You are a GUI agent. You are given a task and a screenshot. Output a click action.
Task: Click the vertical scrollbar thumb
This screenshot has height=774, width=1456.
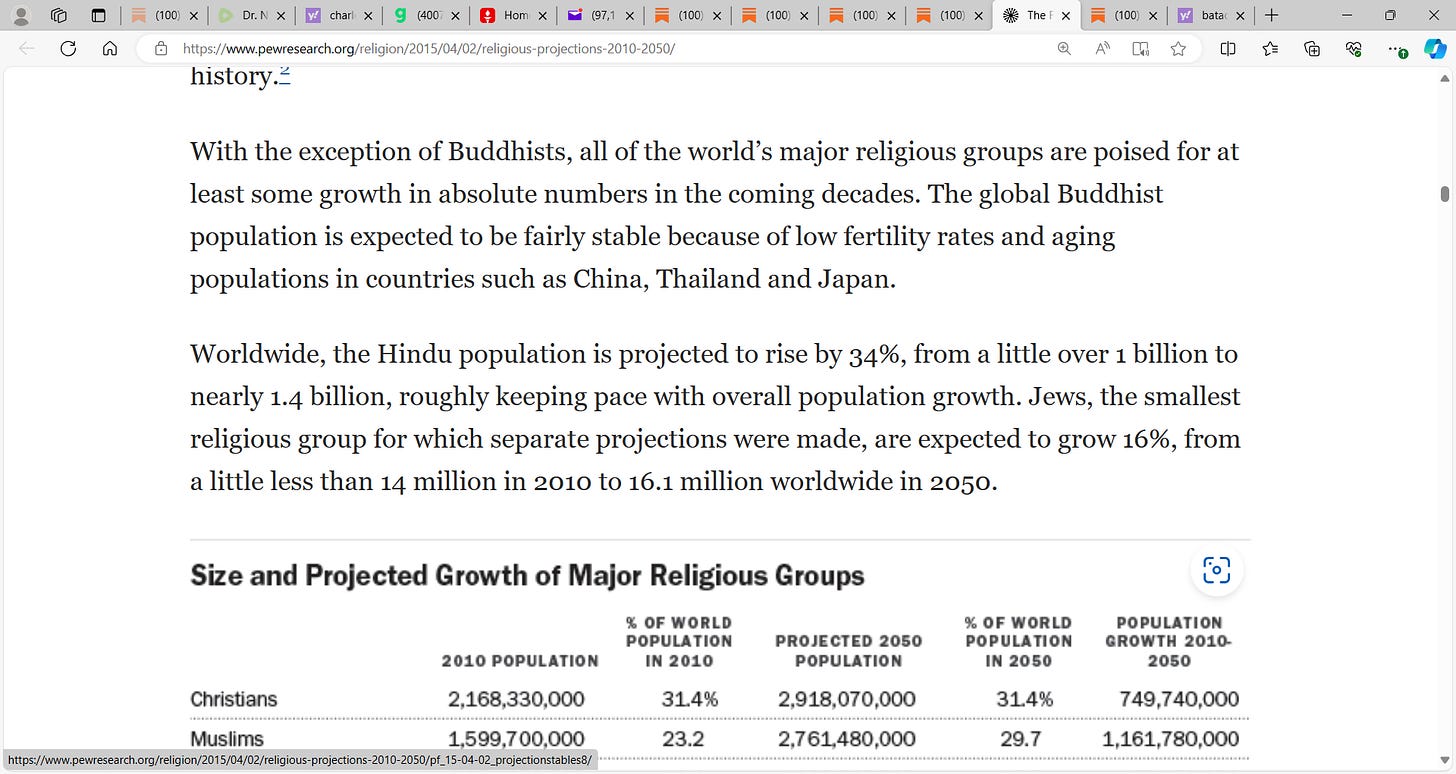tap(1445, 193)
